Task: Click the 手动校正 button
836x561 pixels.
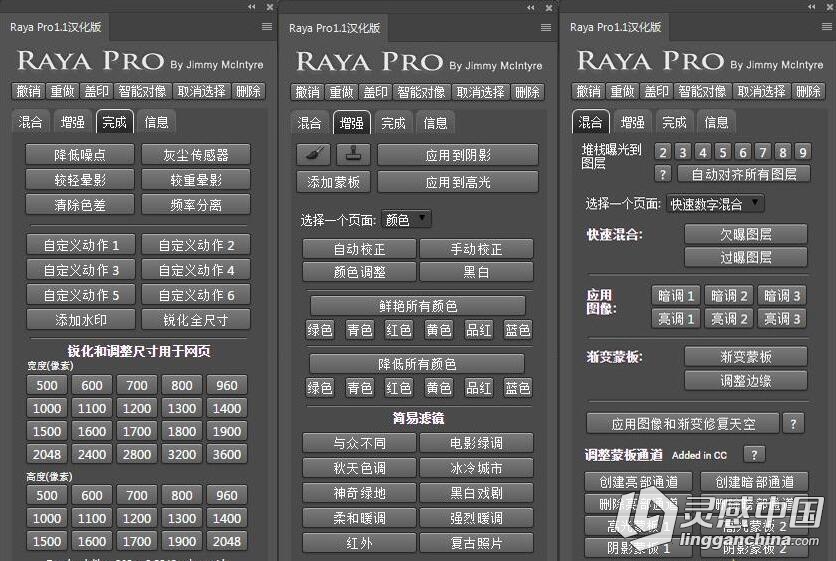Action: 476,249
